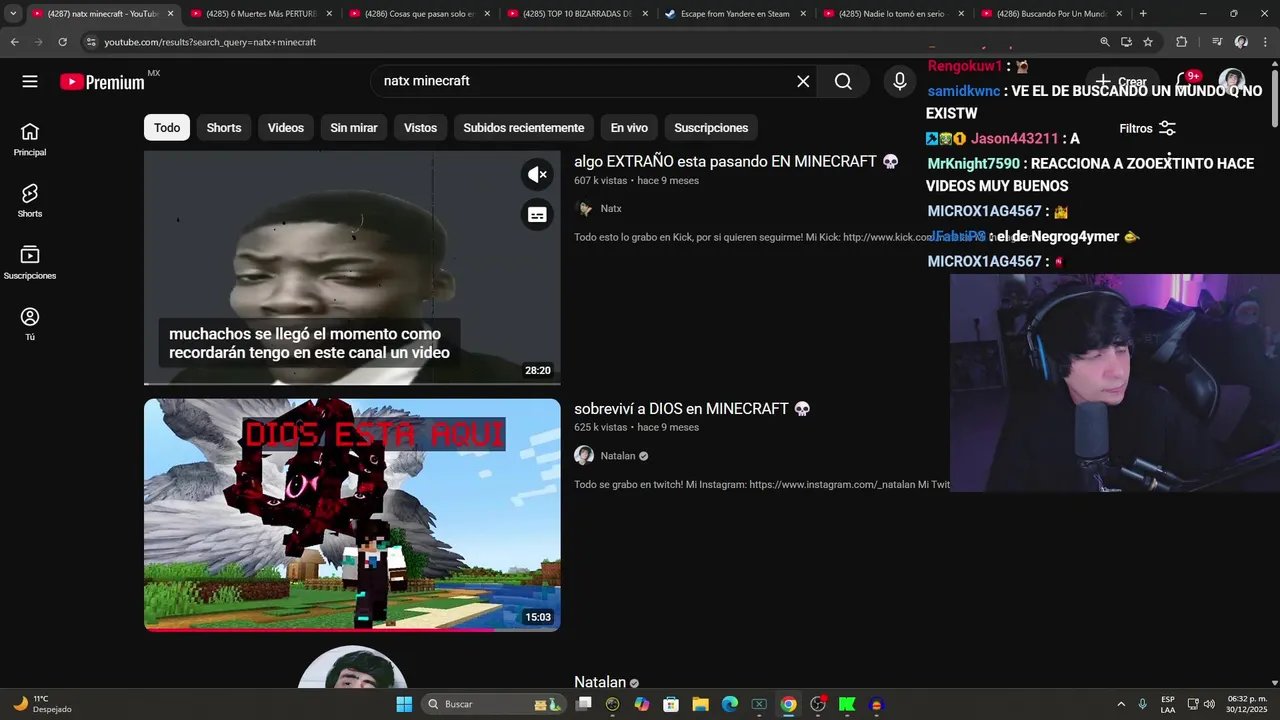Viewport: 1280px width, 720px height.
Task: Open Google Chrome from taskbar
Action: coord(788,704)
